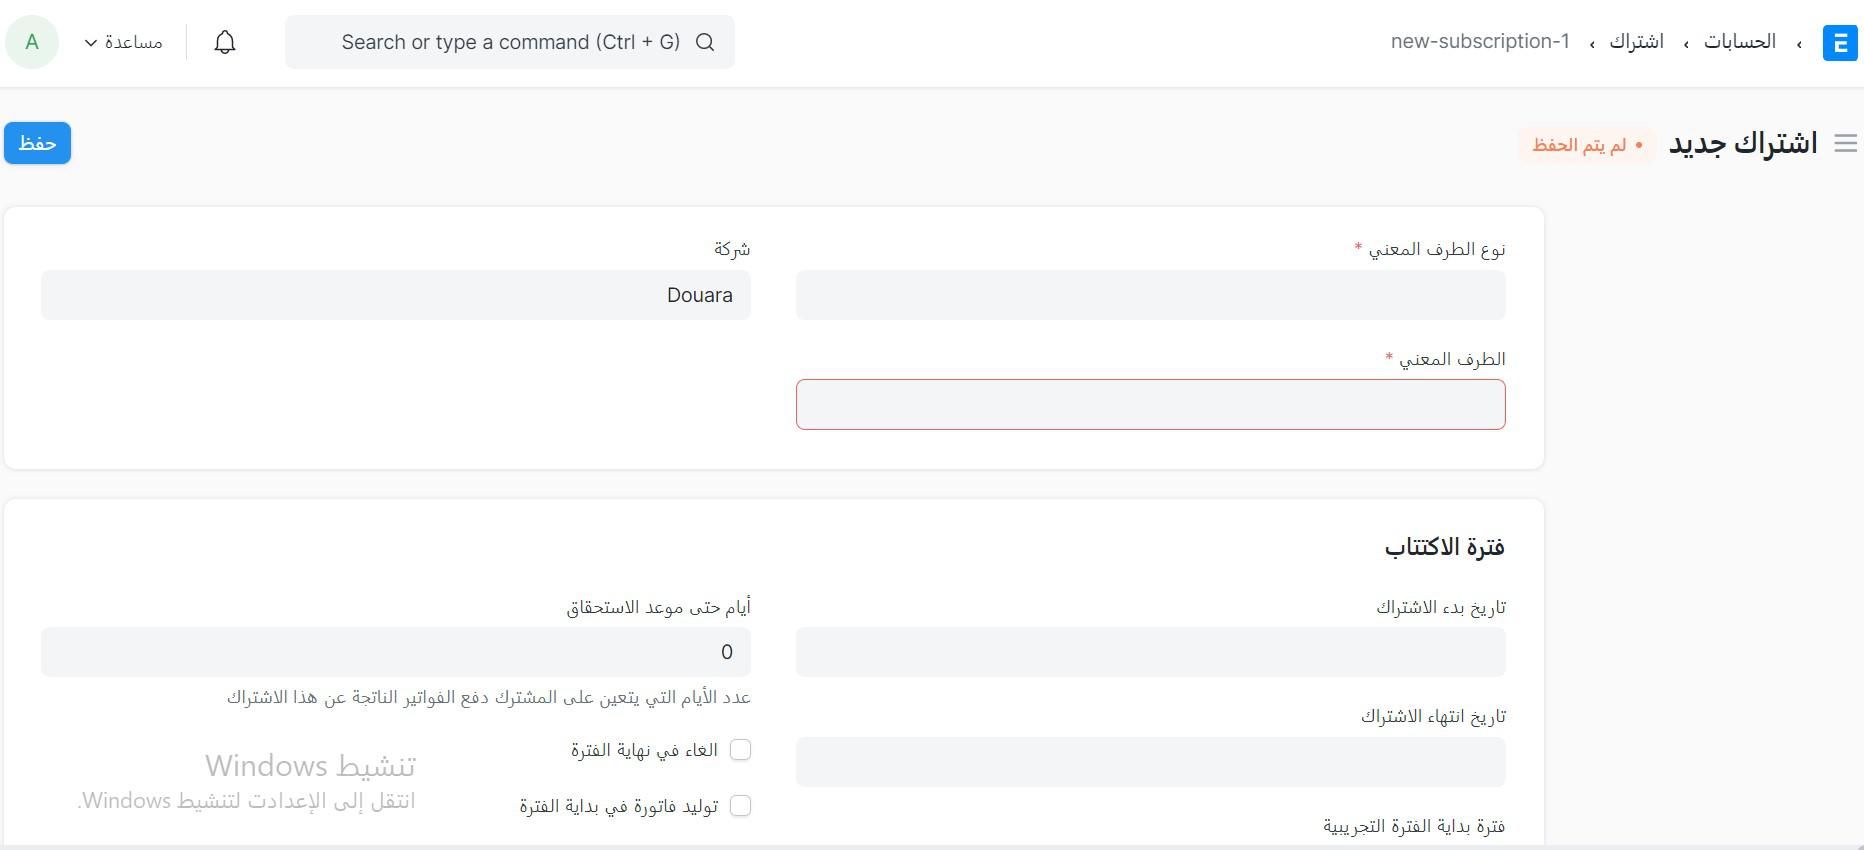Viewport: 1864px width, 850px height.
Task: Click the لم يتم الحفظ status badge
Action: (x=1587, y=145)
